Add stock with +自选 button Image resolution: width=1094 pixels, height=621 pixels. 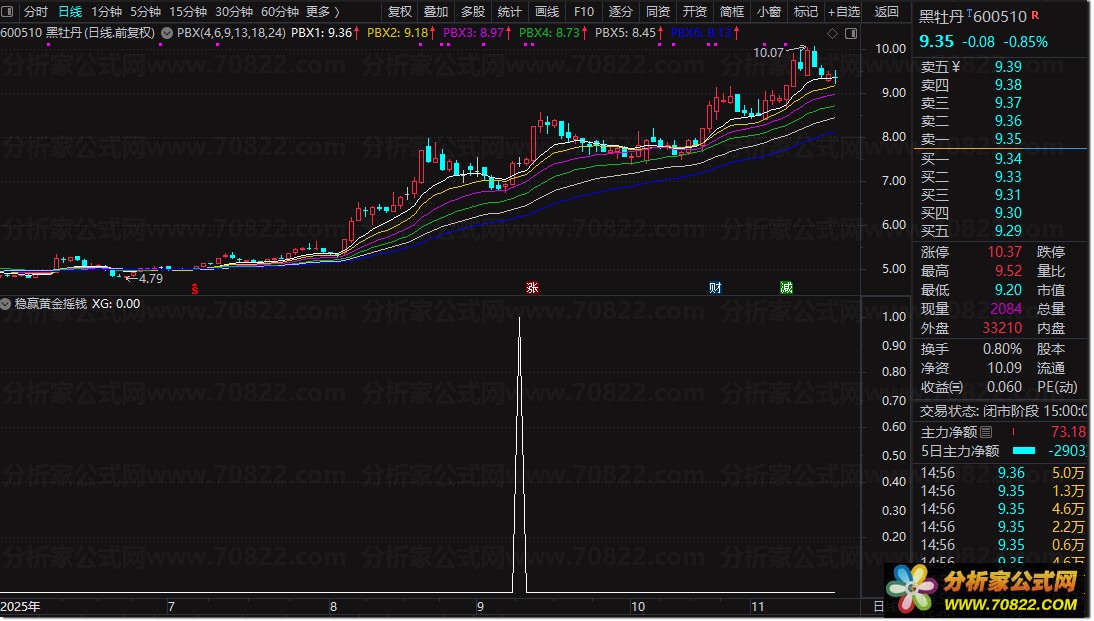pos(844,11)
